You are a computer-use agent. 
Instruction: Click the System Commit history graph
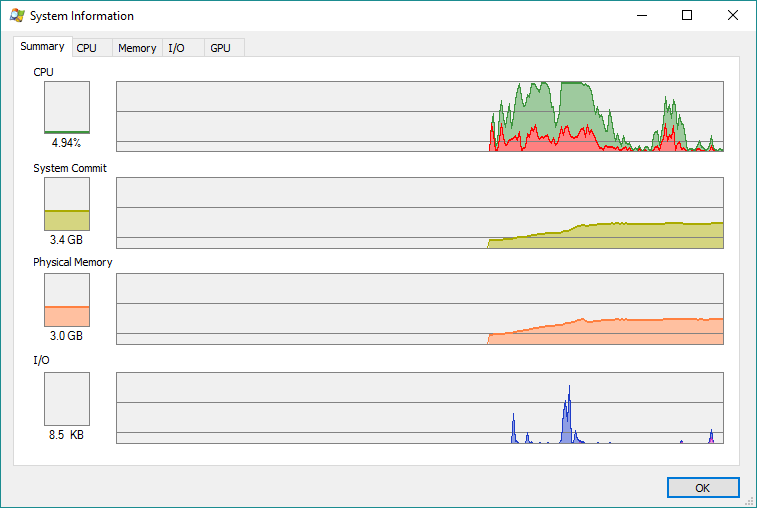coord(420,213)
